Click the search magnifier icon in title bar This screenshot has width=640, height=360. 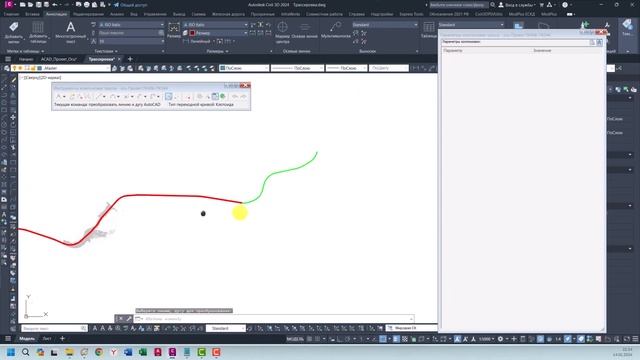pos(493,5)
